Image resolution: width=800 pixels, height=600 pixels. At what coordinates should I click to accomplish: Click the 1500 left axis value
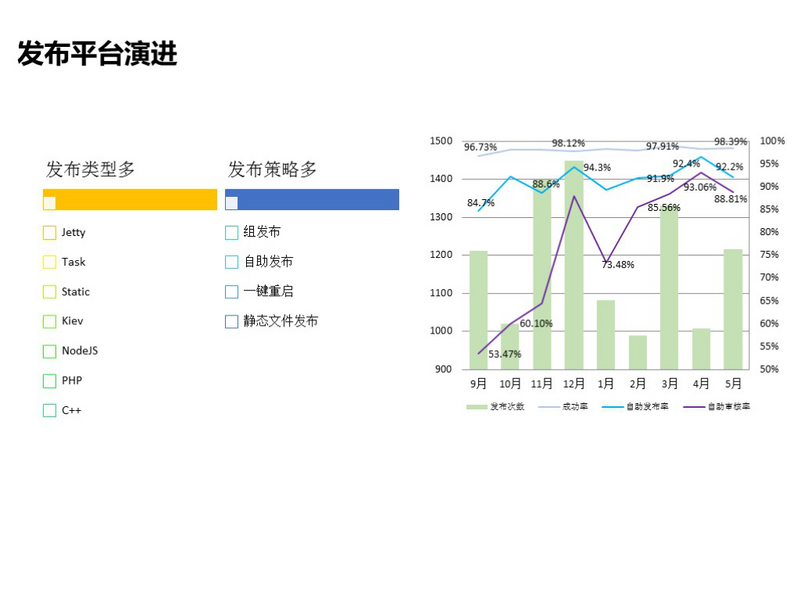(441, 141)
